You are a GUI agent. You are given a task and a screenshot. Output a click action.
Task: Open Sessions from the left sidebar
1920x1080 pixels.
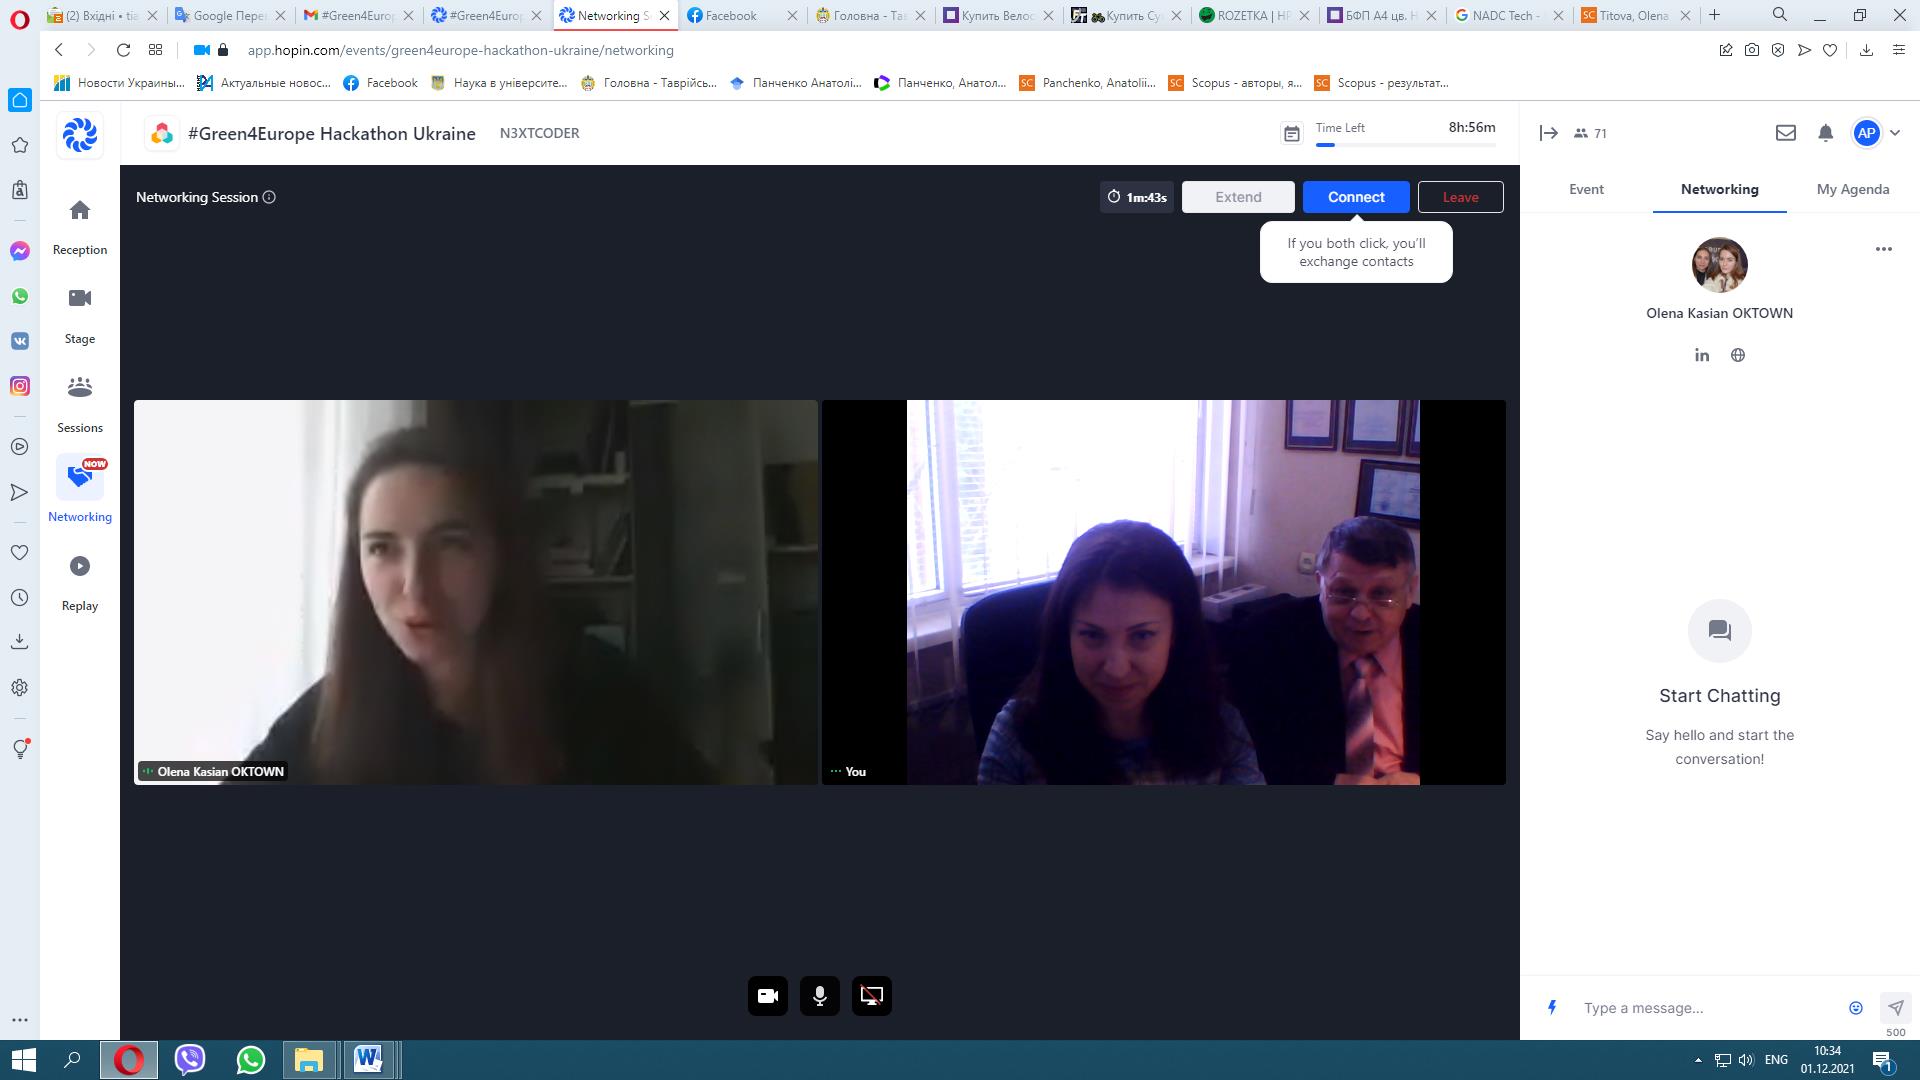coord(80,388)
